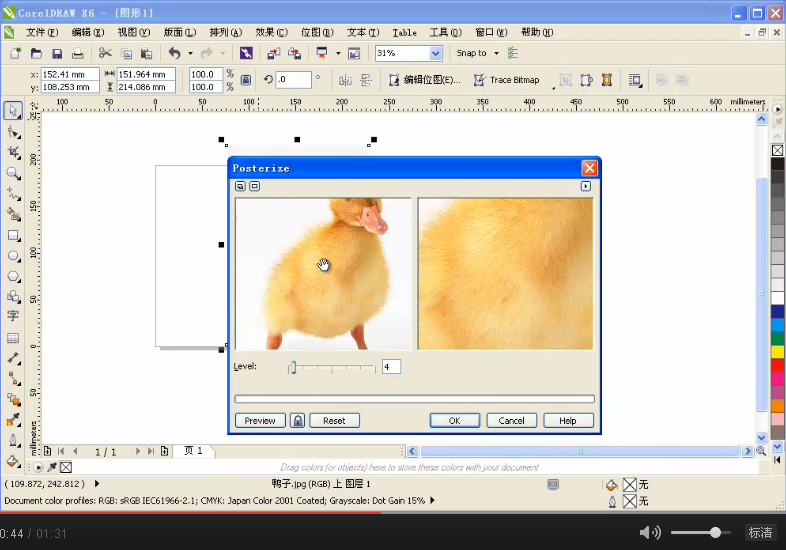The width and height of the screenshot is (786, 550).
Task: Click Trace Bitmap in property bar
Action: [507, 80]
